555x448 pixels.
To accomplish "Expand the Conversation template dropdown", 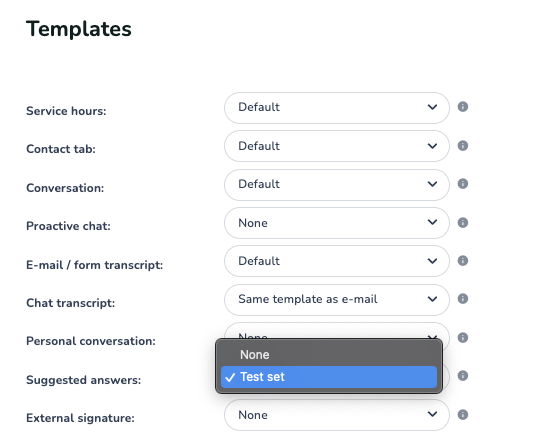I will (x=337, y=185).
